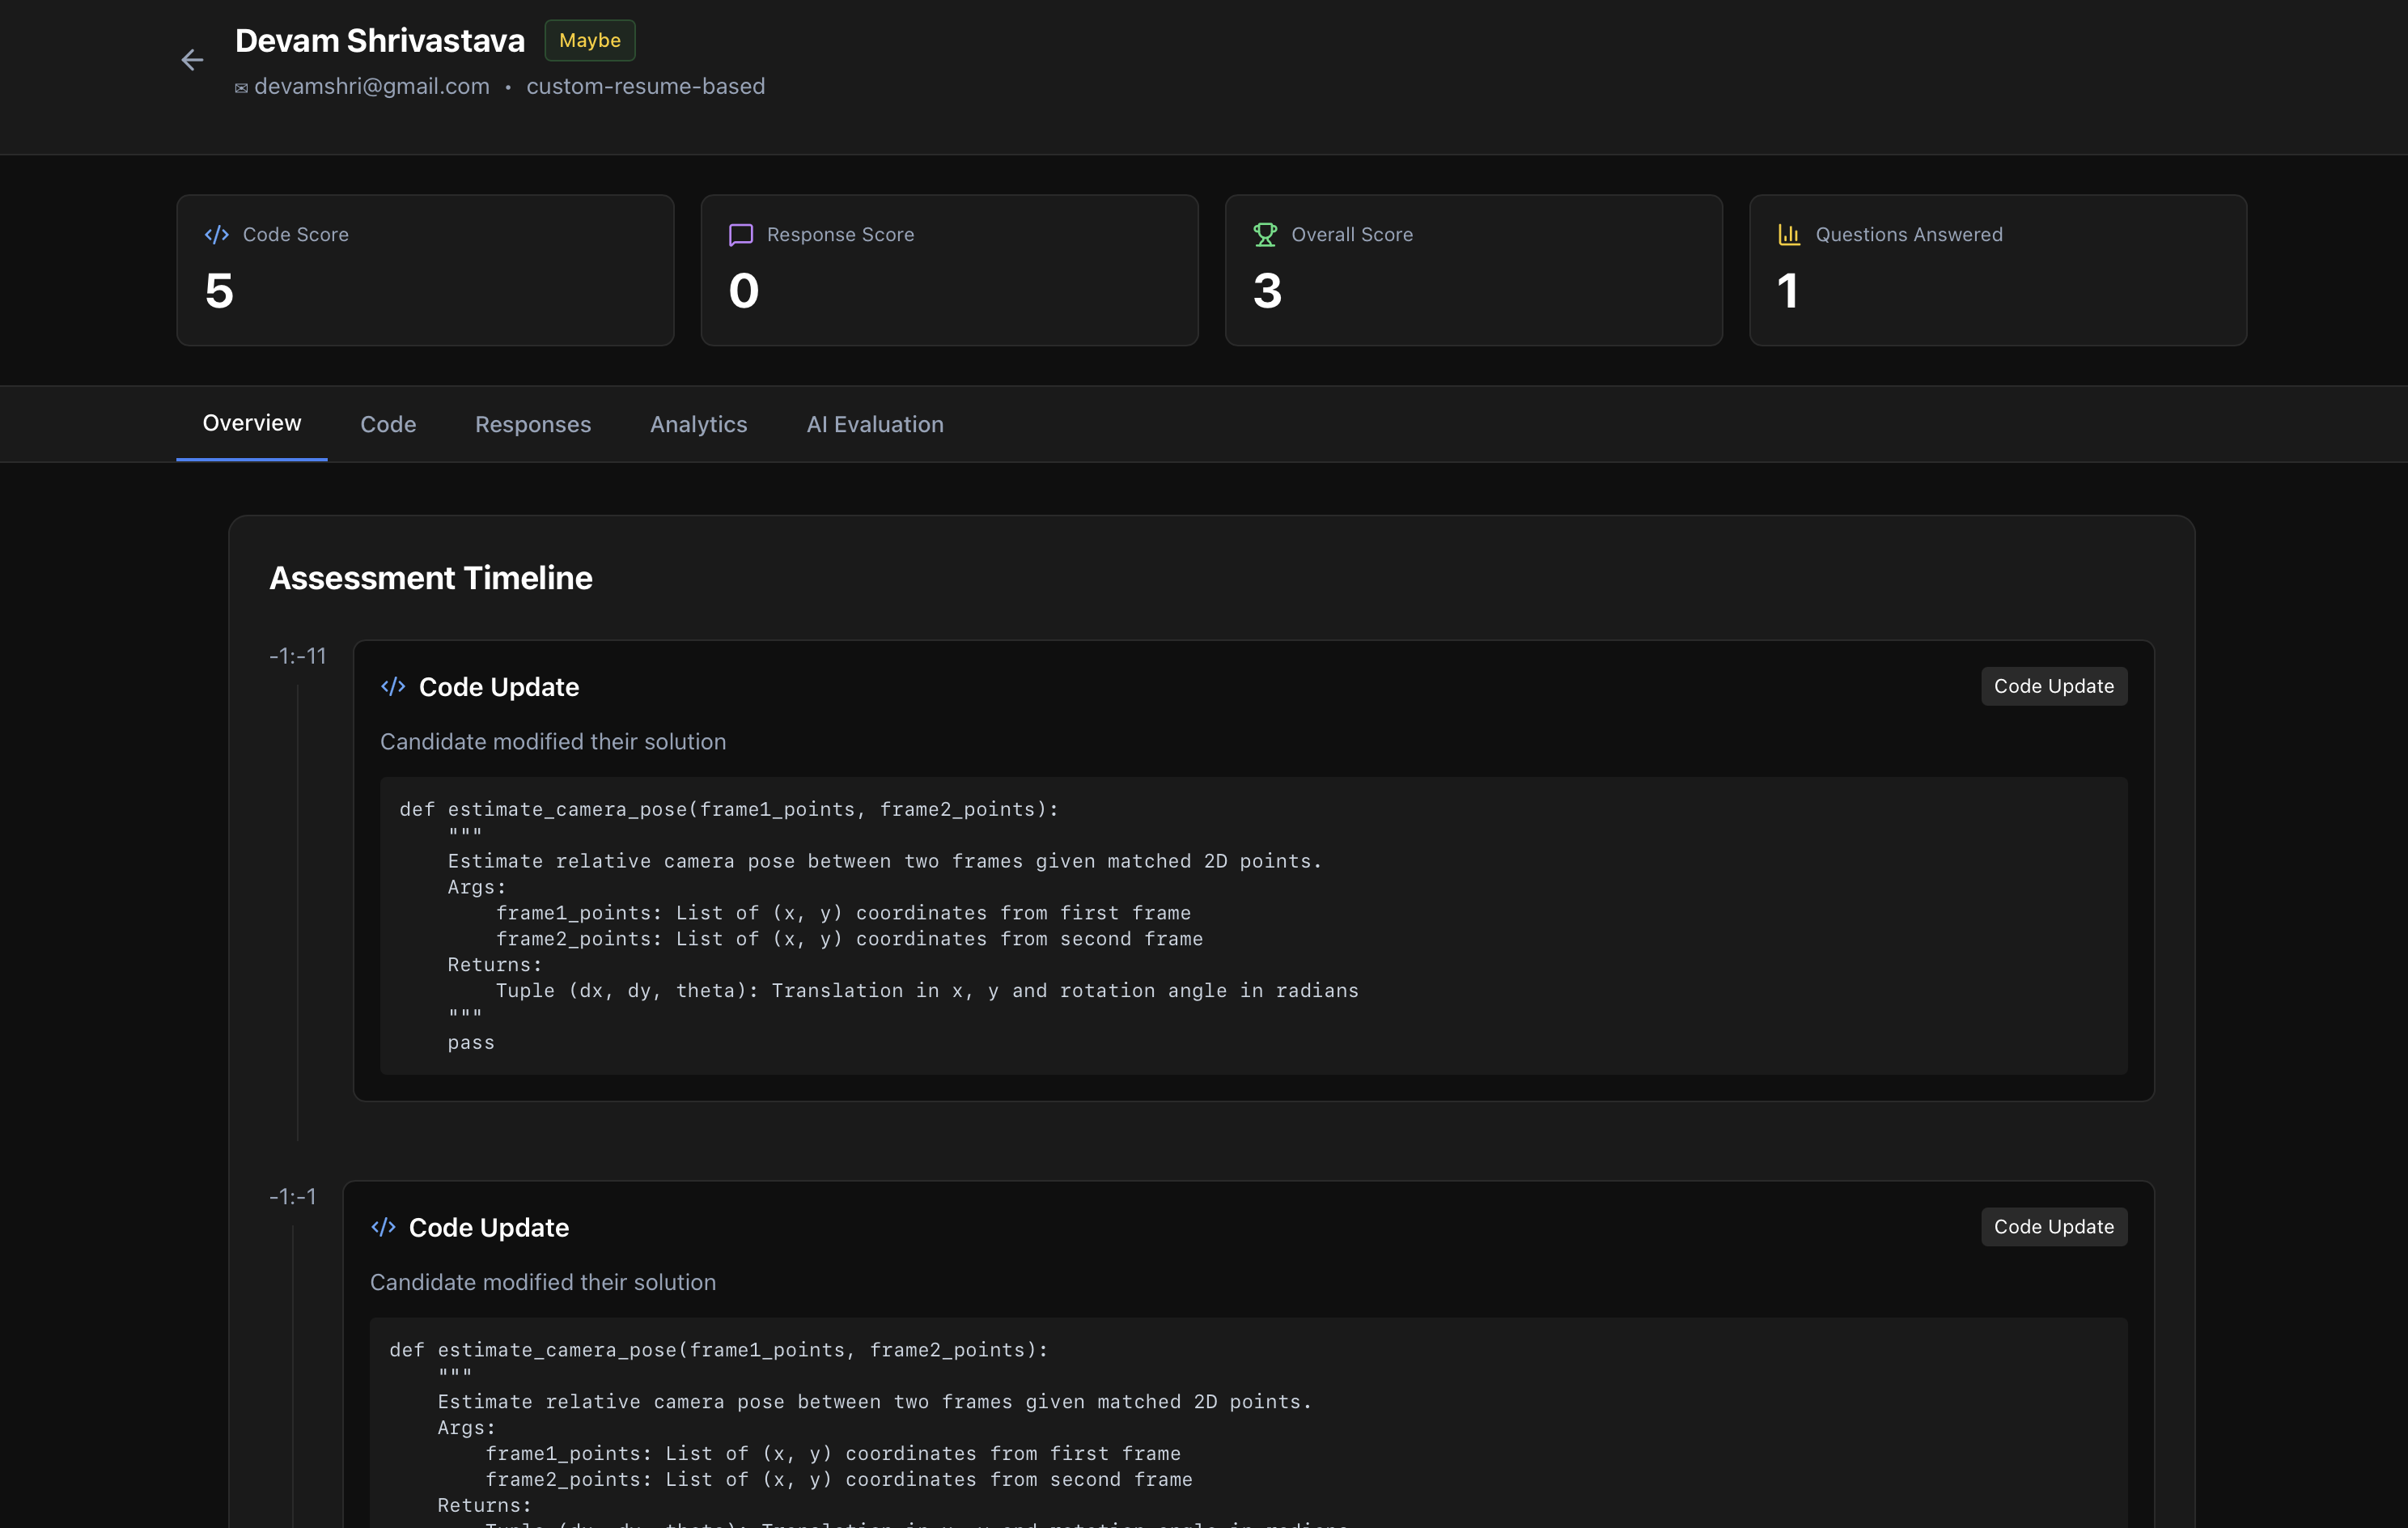Click the devamshri@gmail.com email address

(372, 87)
